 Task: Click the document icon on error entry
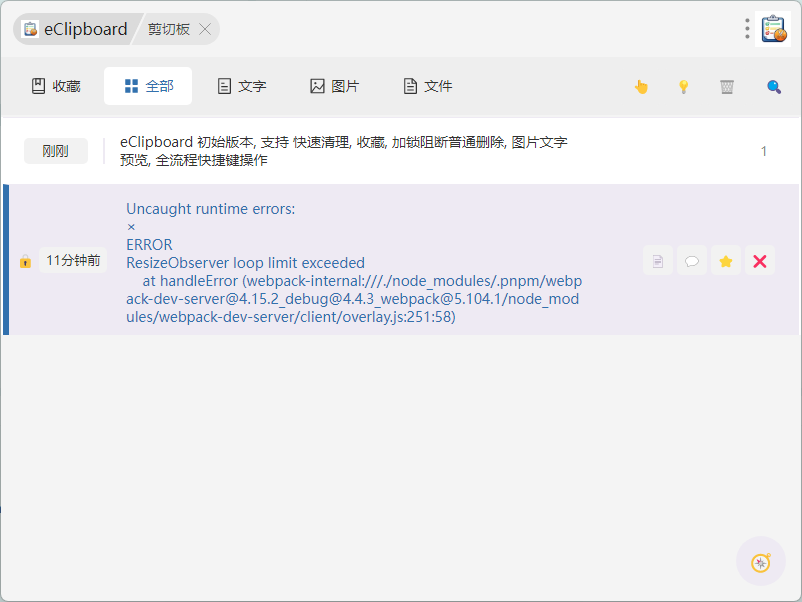coord(657,261)
